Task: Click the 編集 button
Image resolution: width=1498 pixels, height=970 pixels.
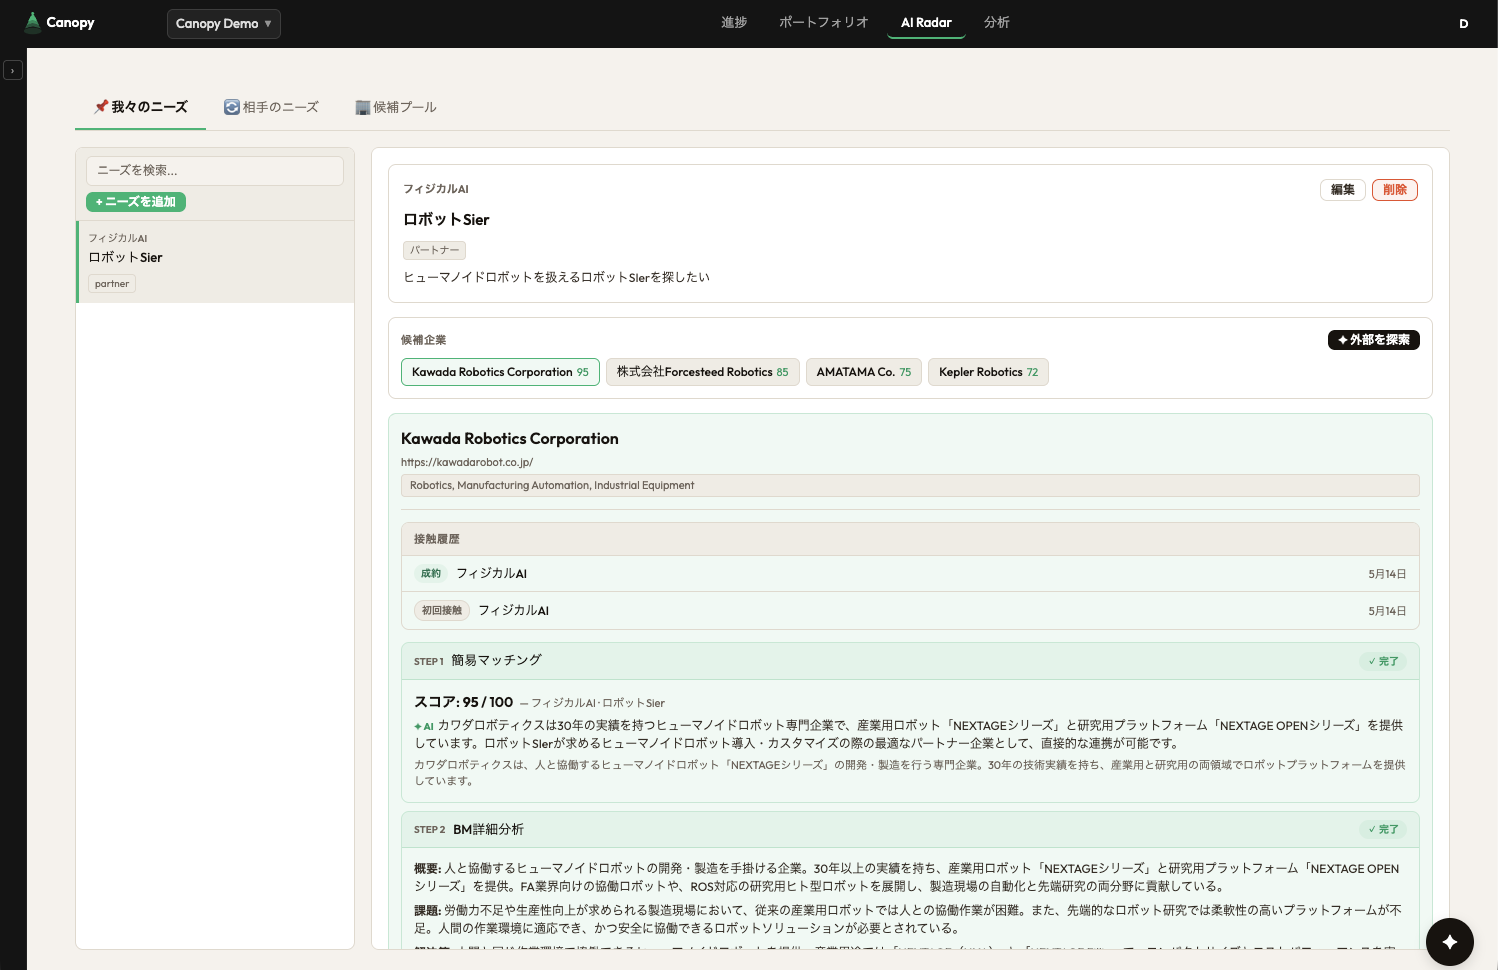Action: [1343, 190]
